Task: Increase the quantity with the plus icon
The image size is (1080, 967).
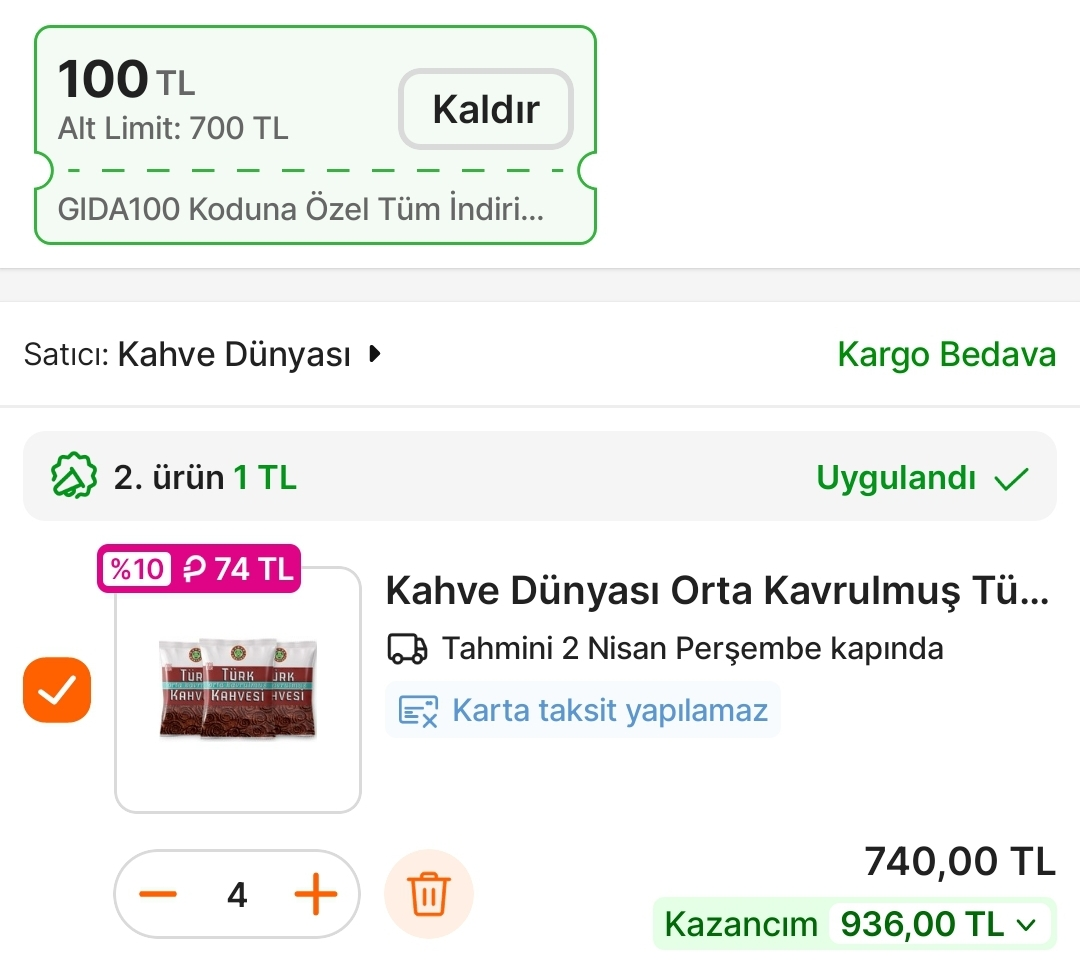Action: pos(316,894)
